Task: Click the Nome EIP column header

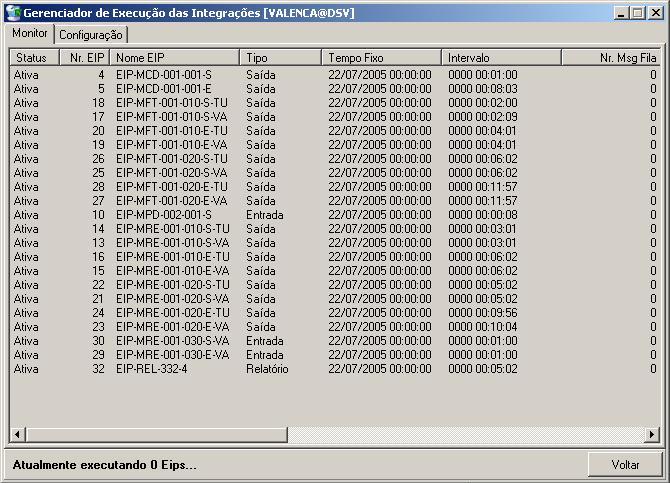Action: [174, 58]
